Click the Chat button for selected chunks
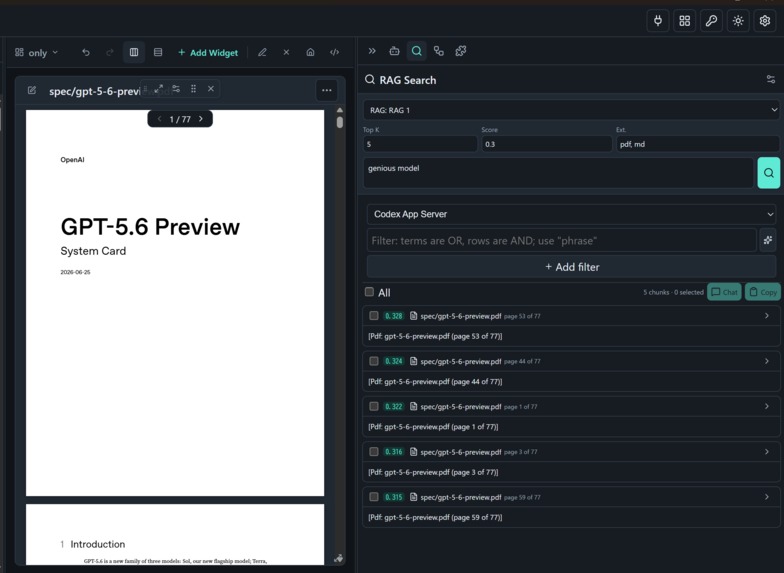The width and height of the screenshot is (784, 573). 724,292
